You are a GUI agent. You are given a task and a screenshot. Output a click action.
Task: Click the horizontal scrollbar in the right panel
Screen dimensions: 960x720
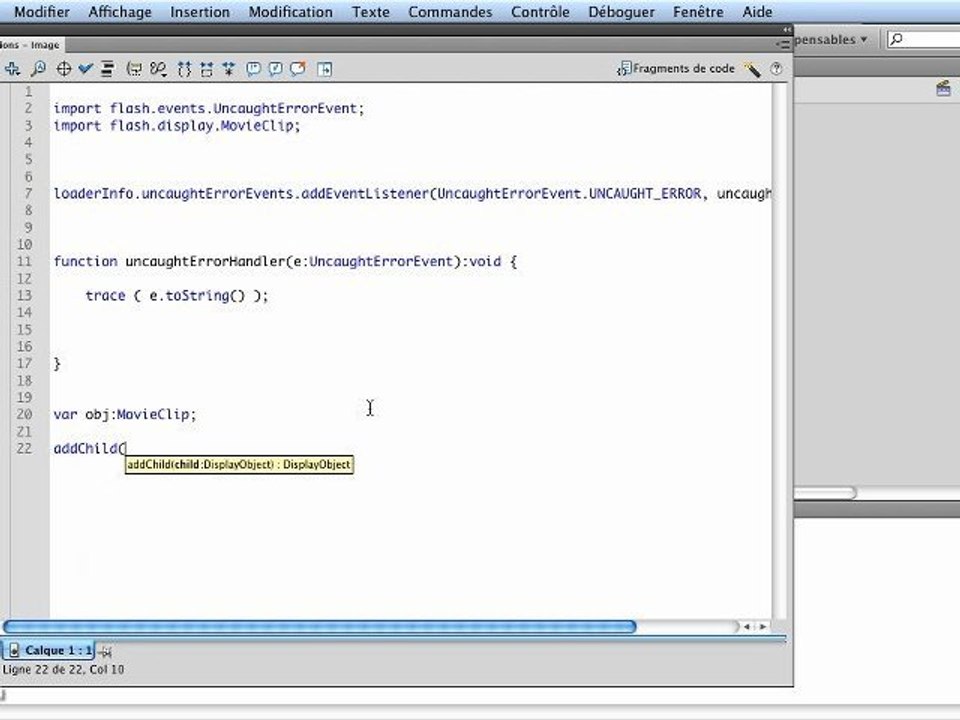[825, 493]
